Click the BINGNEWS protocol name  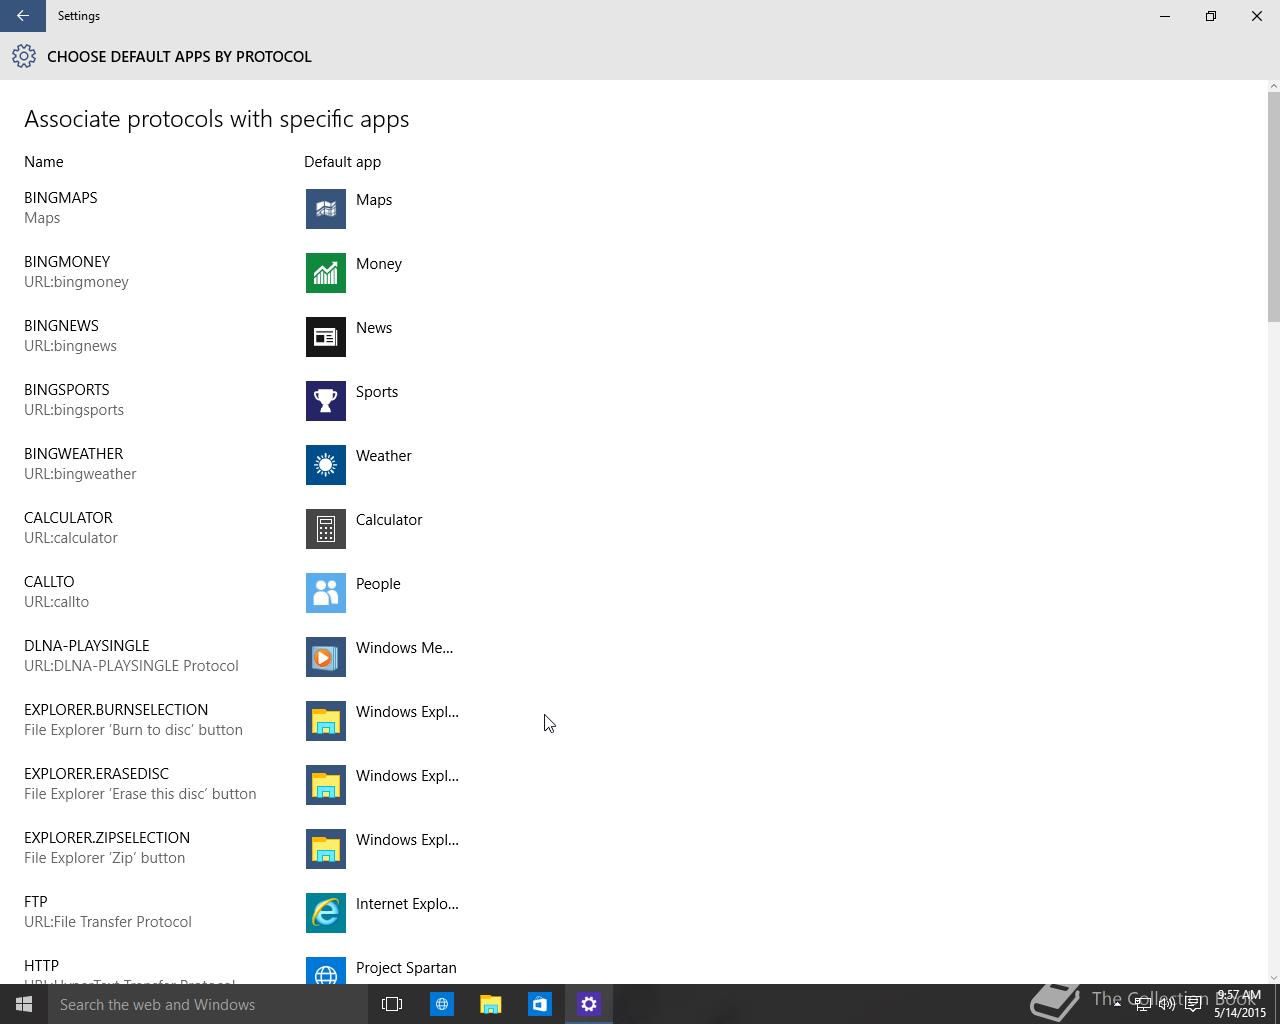61,326
